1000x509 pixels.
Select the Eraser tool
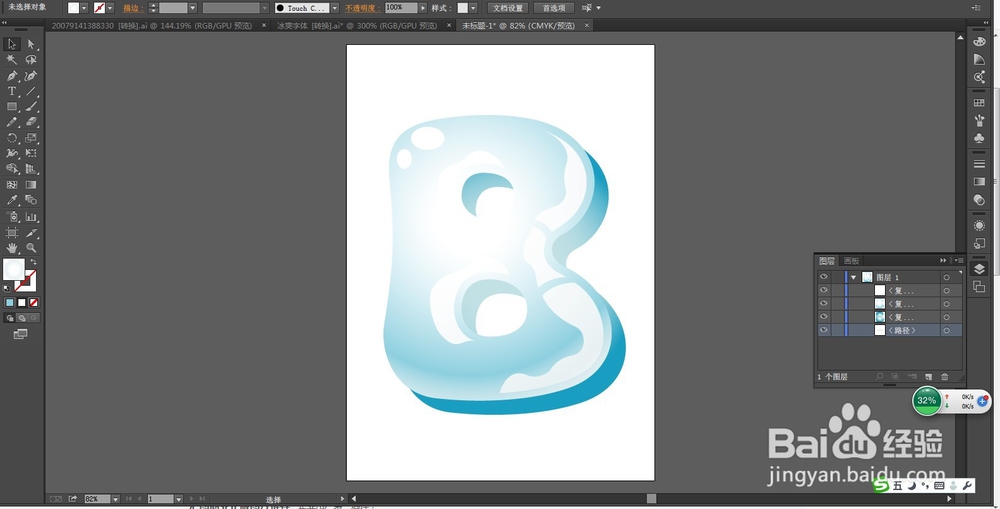[31, 122]
